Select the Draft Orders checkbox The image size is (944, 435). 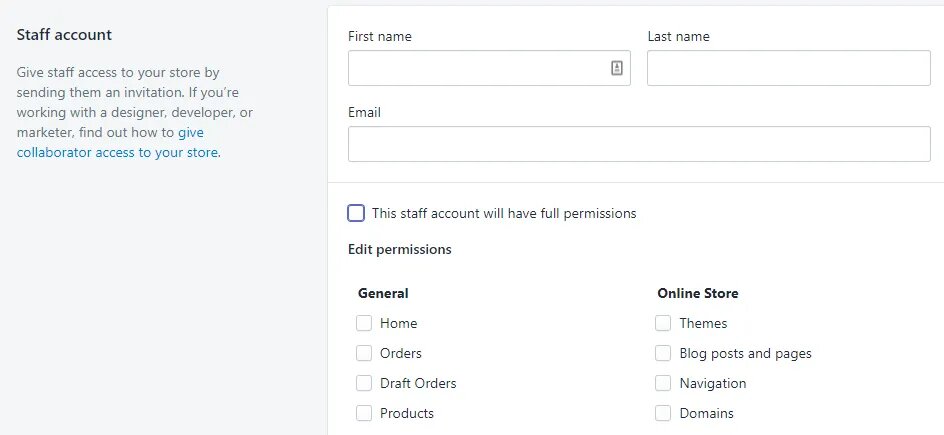point(364,383)
